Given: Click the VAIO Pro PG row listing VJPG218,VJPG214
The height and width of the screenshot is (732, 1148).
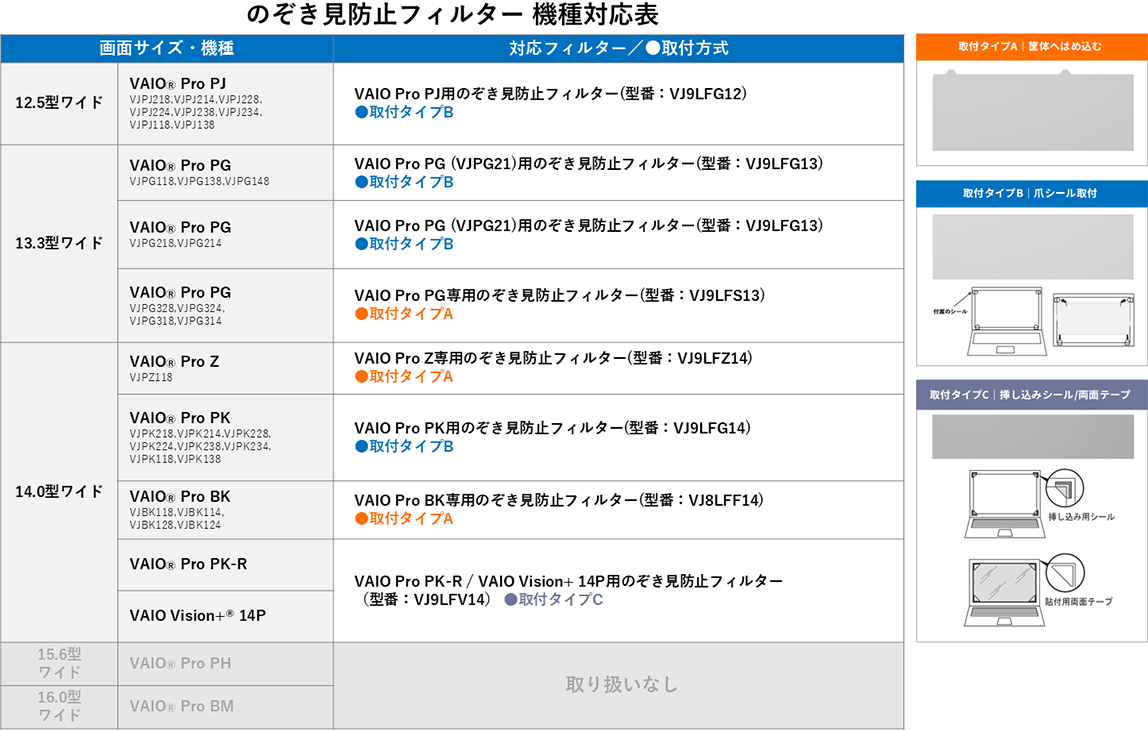Looking at the screenshot, I should click(x=226, y=234).
